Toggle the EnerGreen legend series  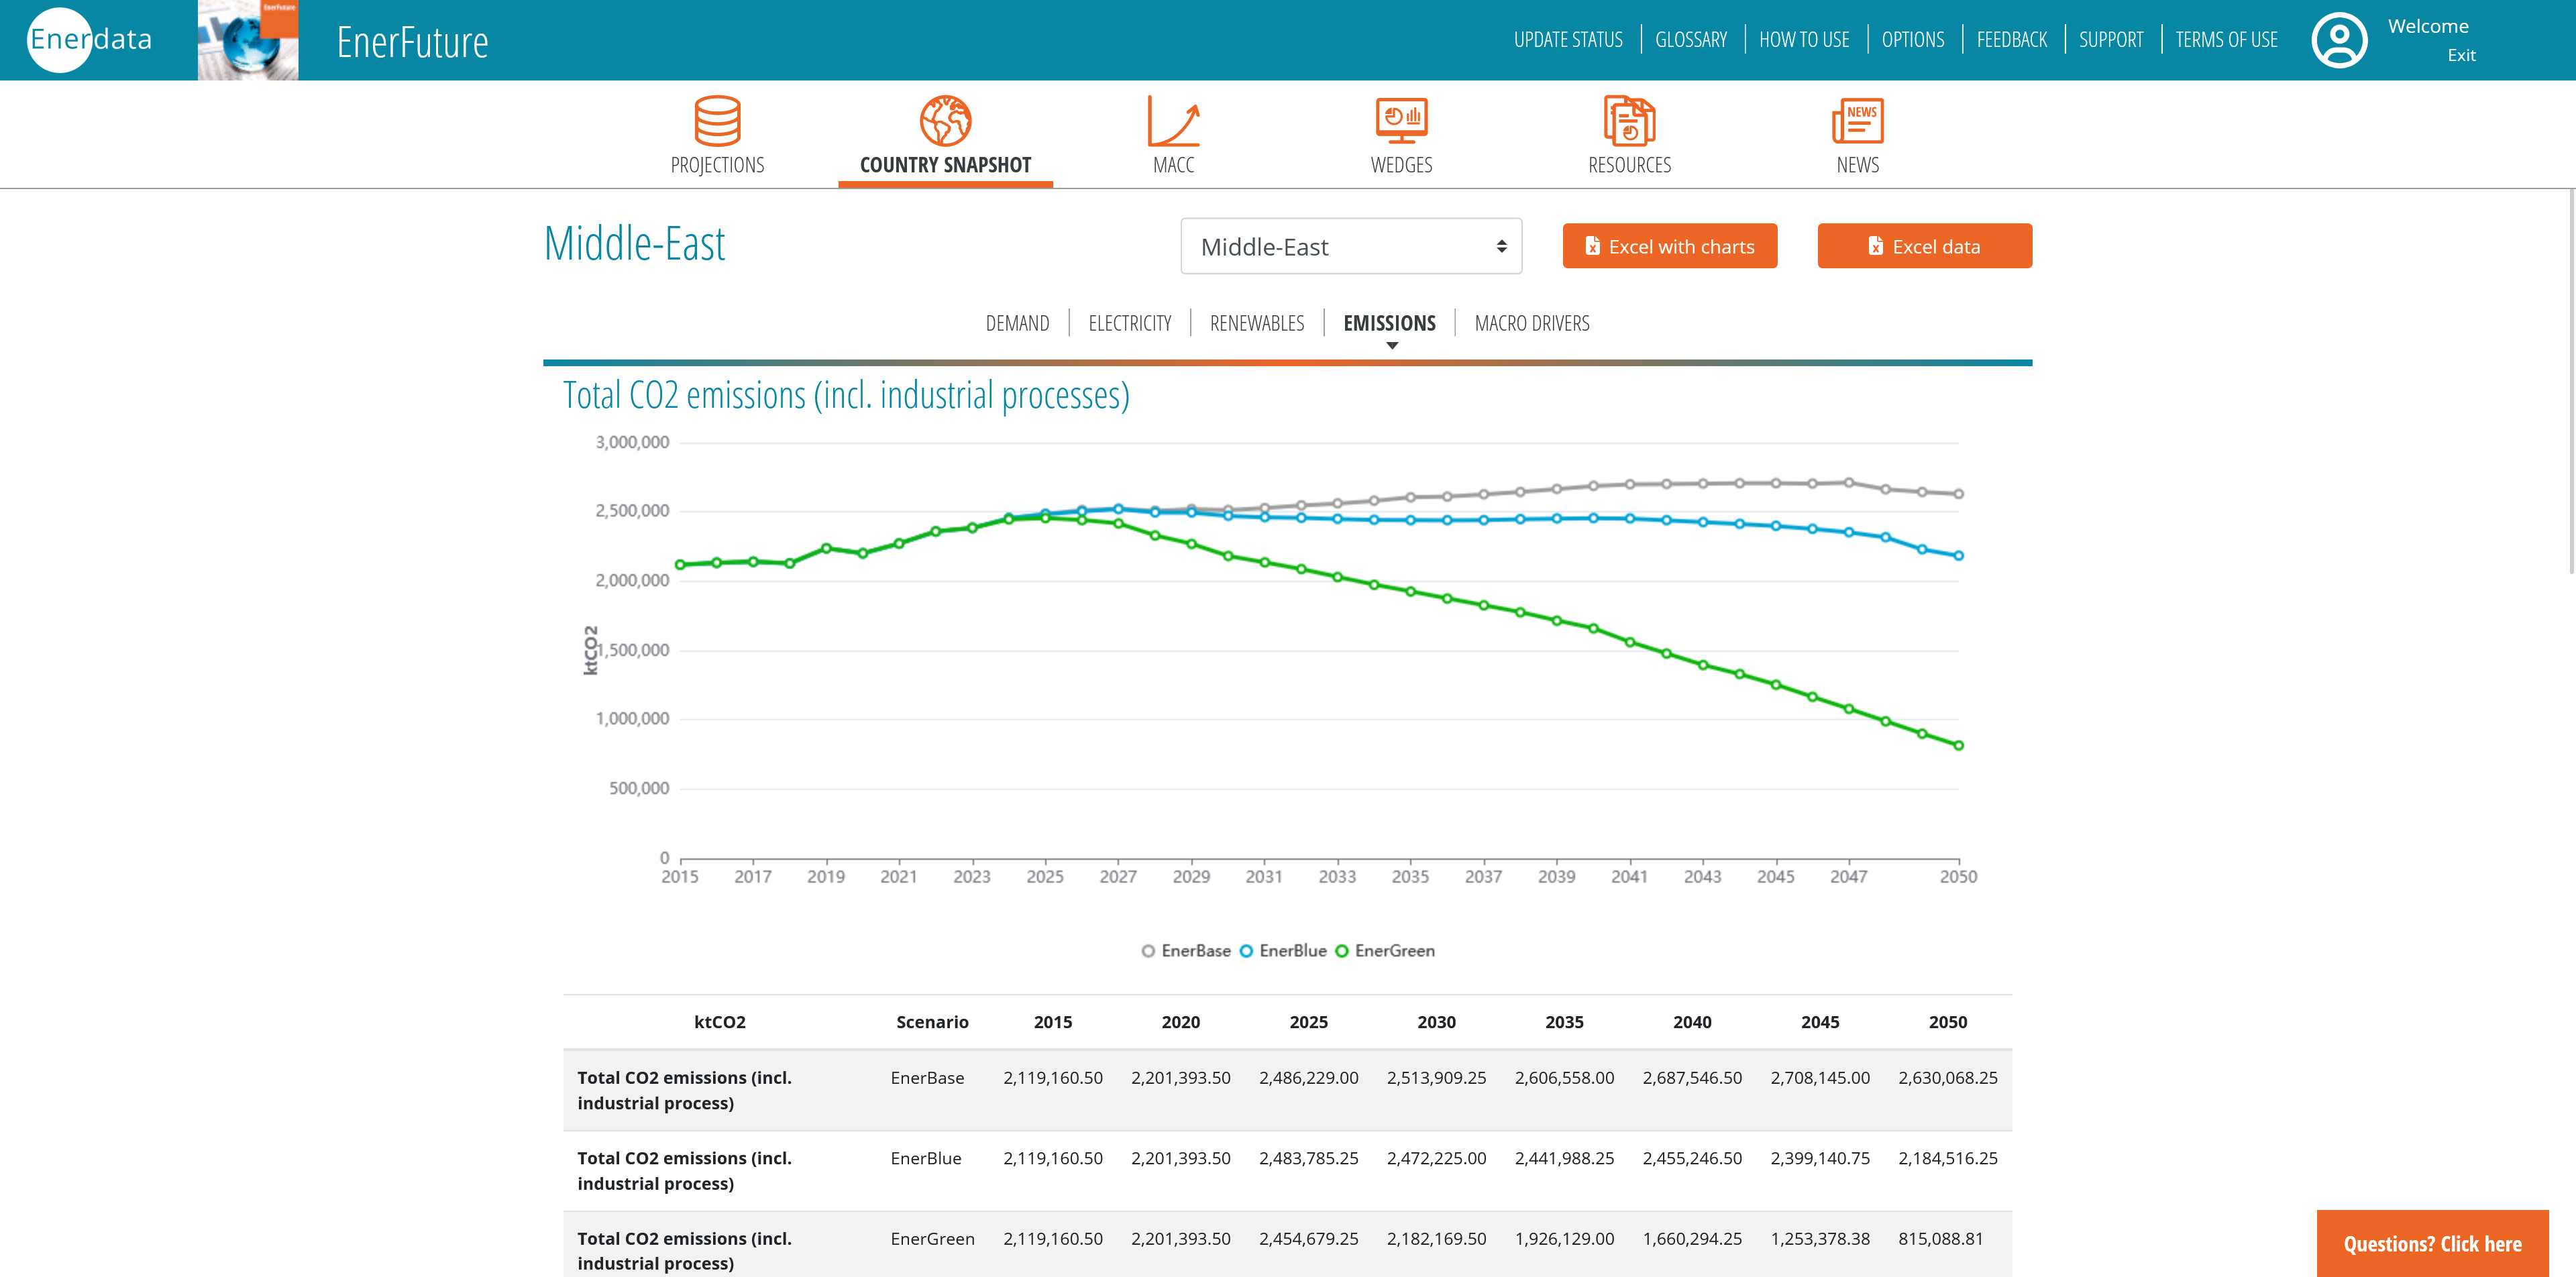[1385, 951]
